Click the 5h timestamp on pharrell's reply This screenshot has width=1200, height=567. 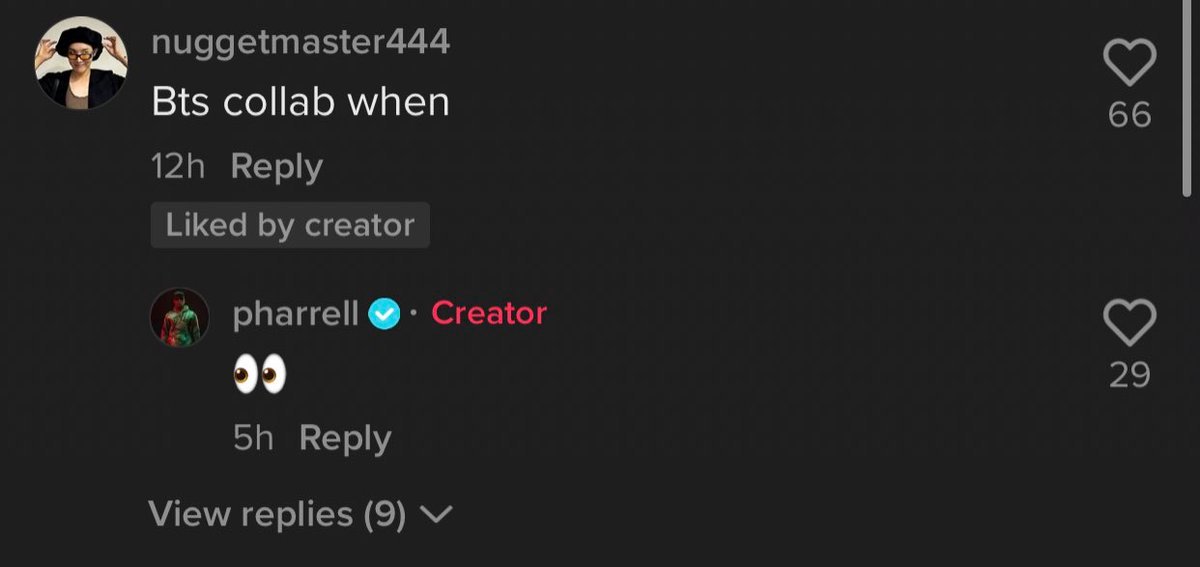pyautogui.click(x=253, y=438)
